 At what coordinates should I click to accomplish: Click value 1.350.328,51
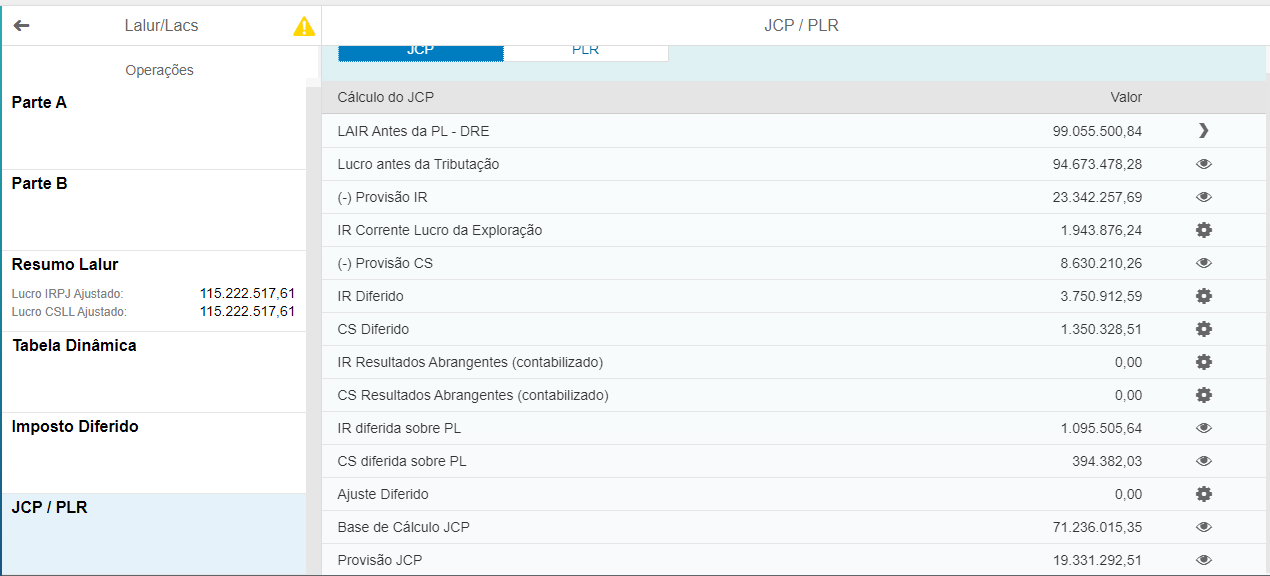point(1101,329)
